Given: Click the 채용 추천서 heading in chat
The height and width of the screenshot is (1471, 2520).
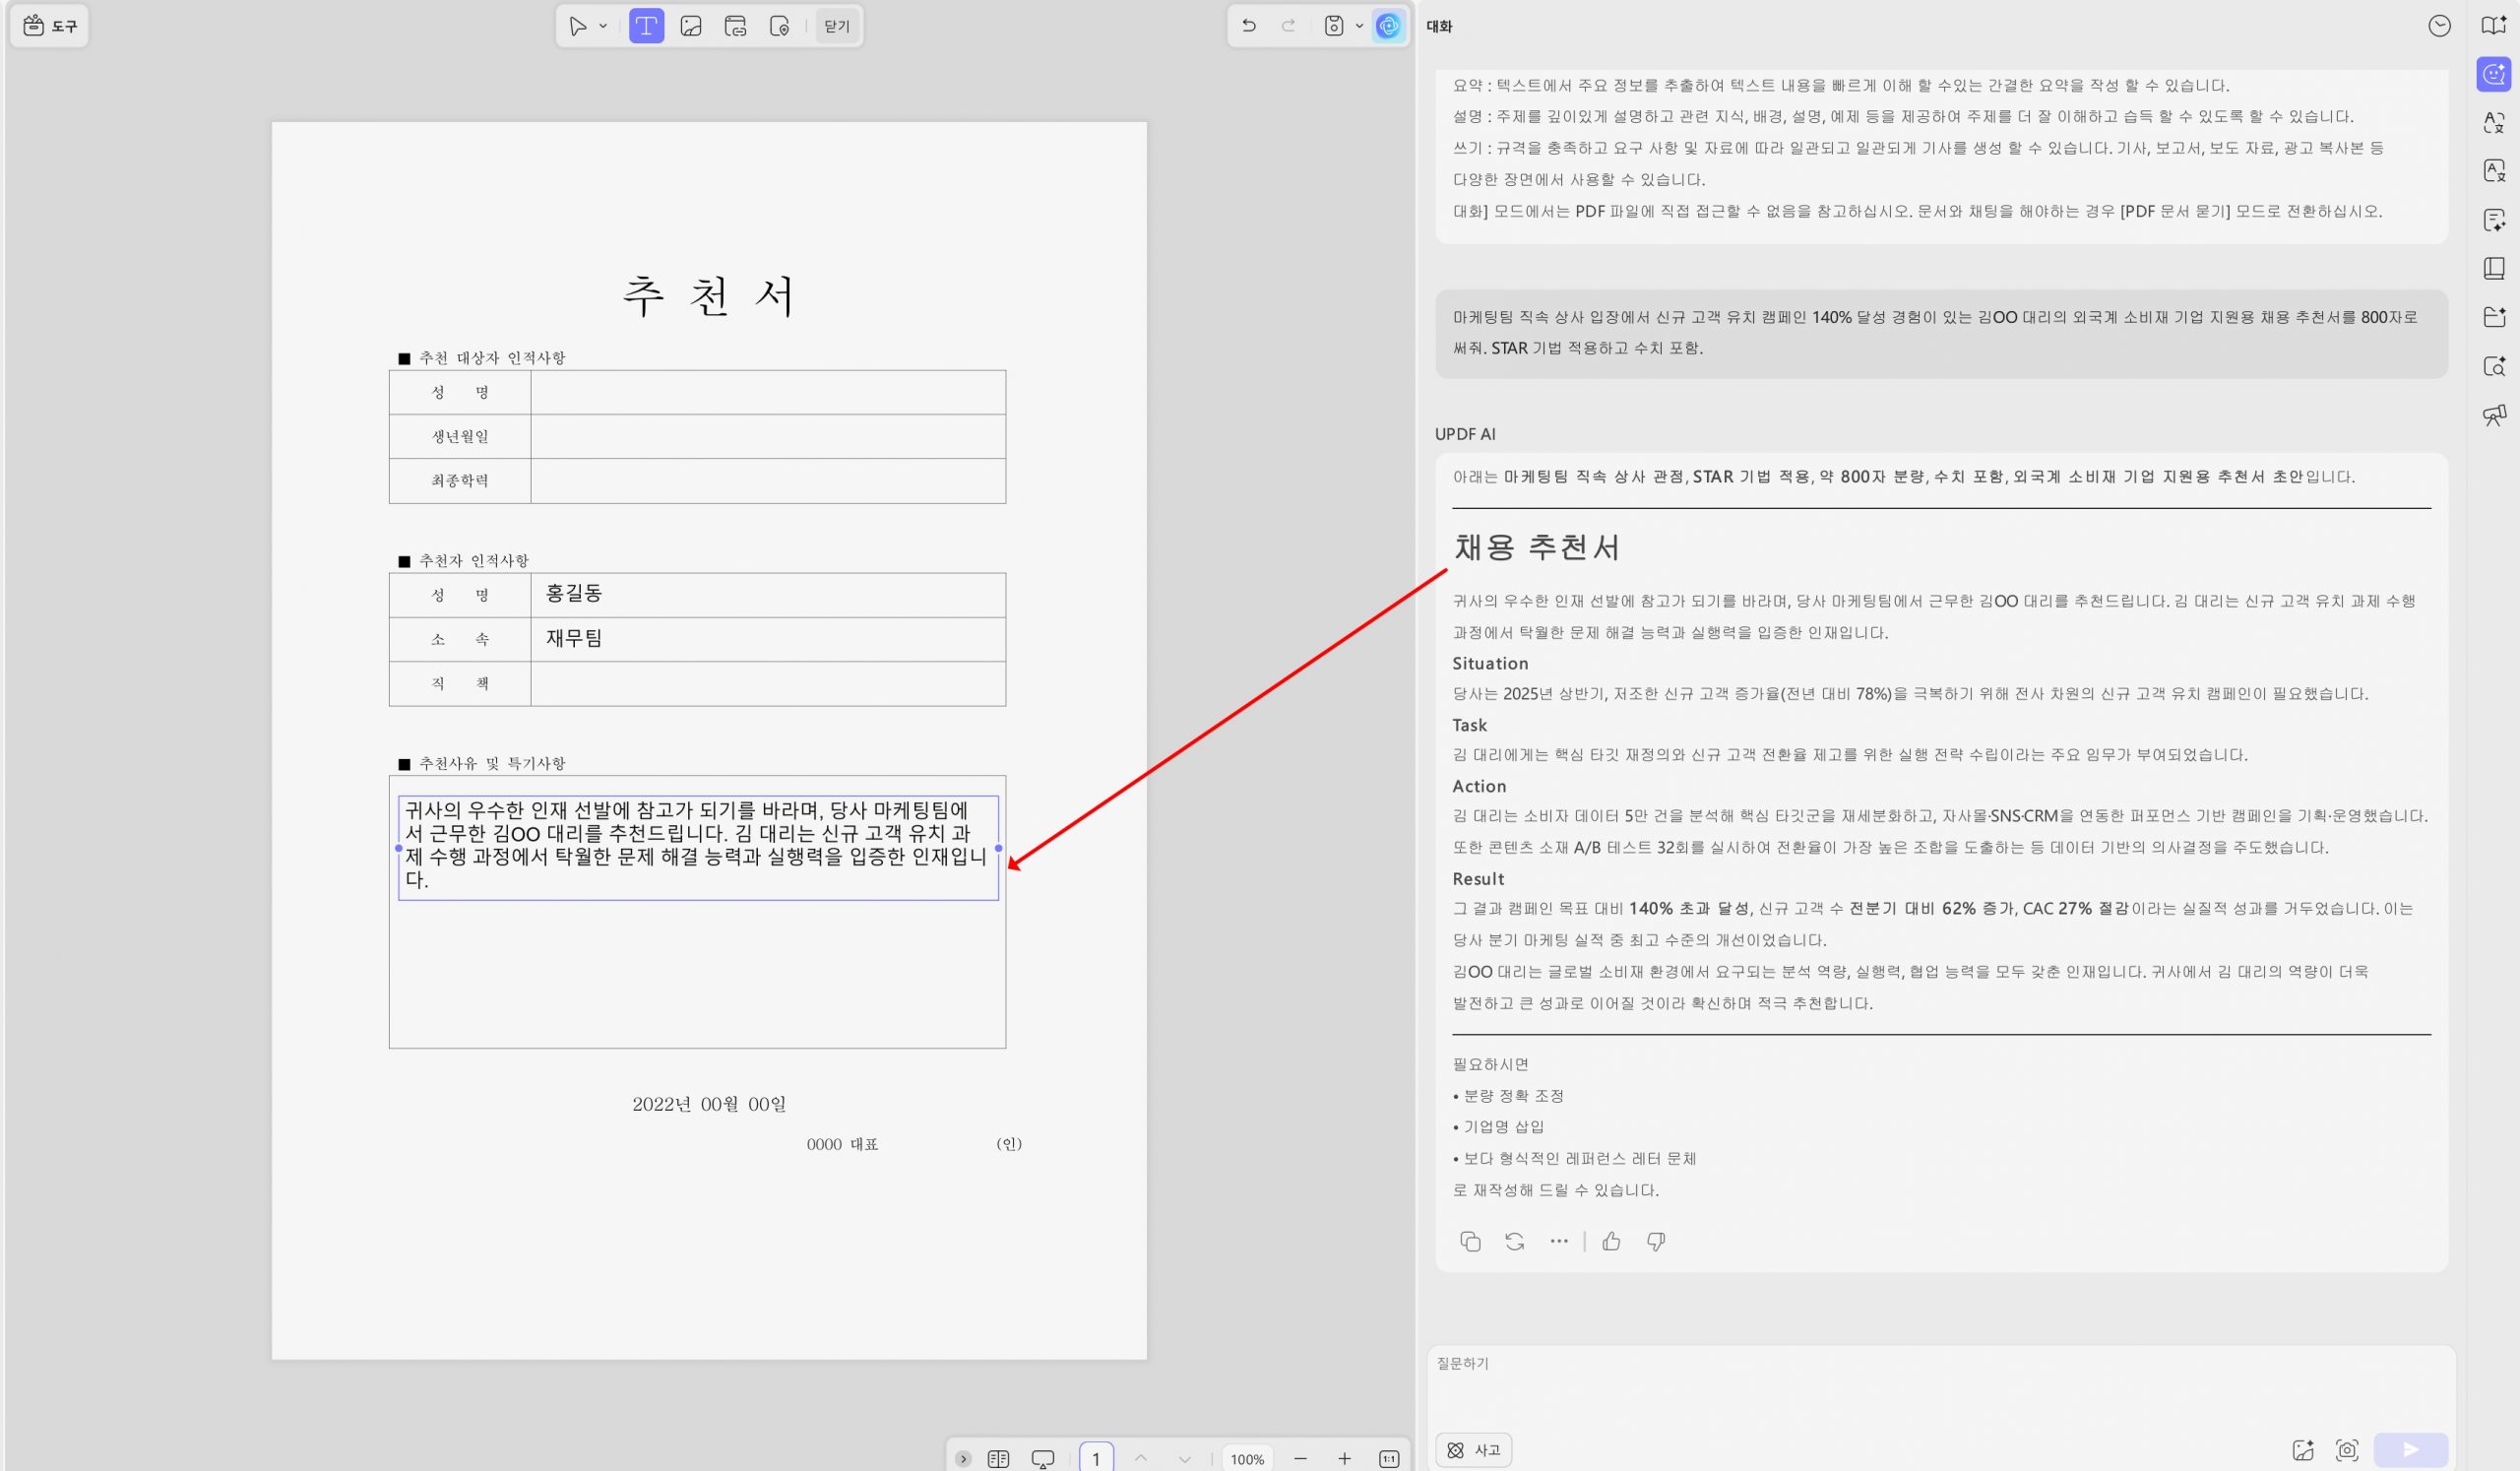Looking at the screenshot, I should coord(1536,547).
